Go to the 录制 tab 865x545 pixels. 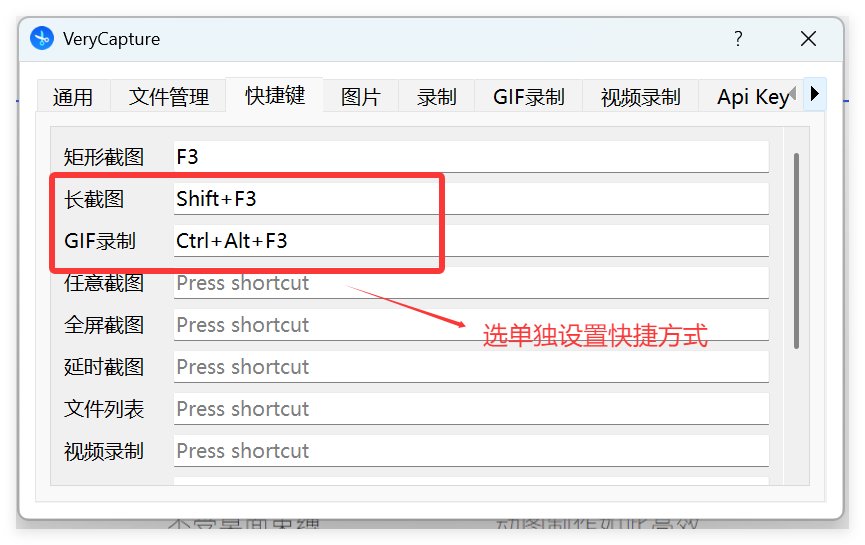coord(437,97)
